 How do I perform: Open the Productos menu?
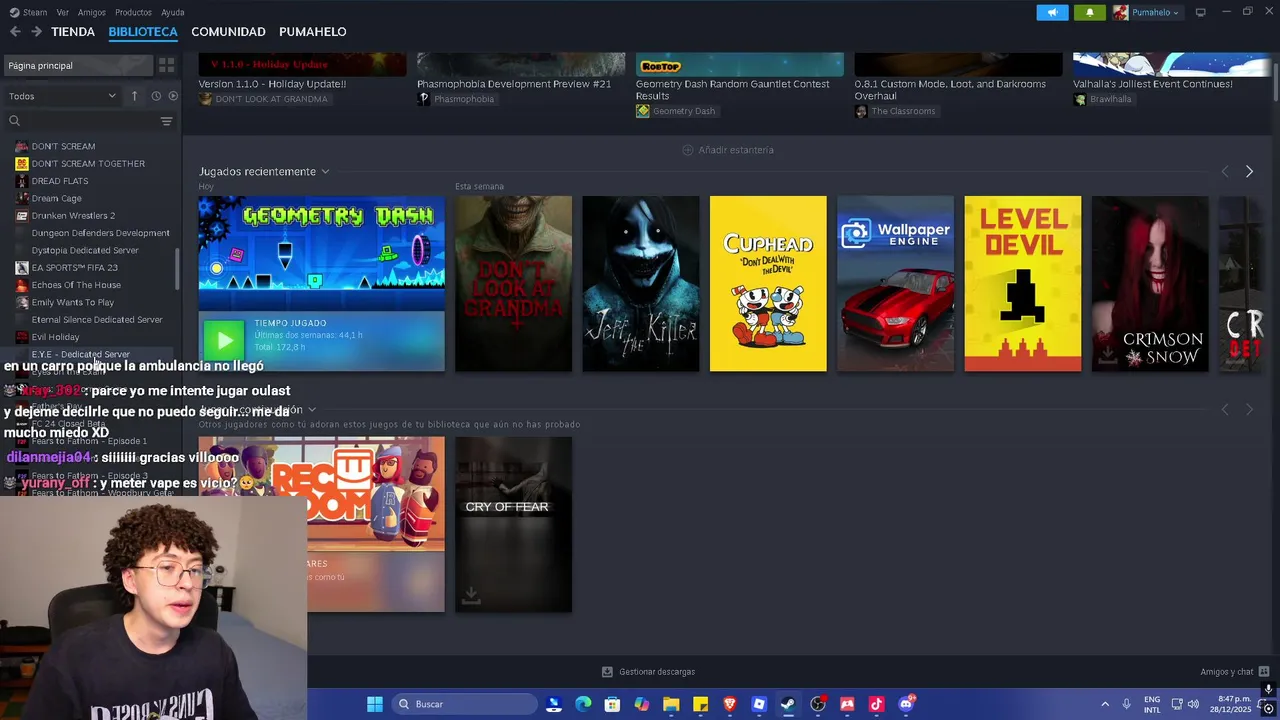point(133,12)
